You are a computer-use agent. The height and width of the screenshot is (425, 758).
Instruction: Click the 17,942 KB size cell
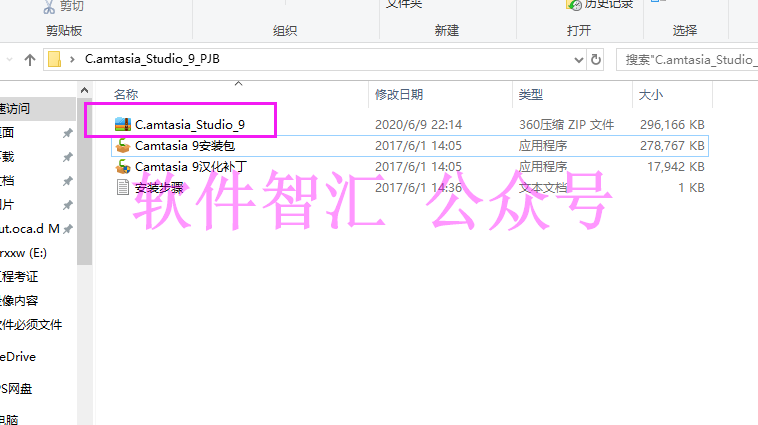[676, 166]
